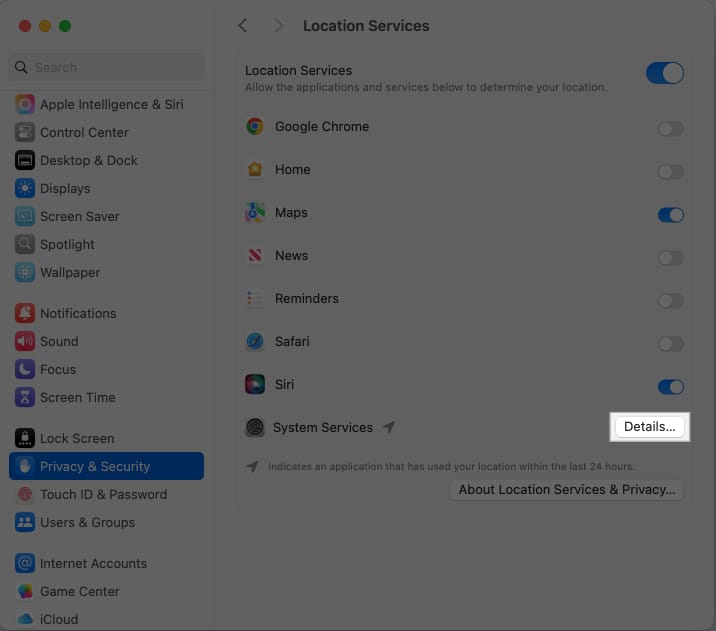Open About Location Services & Privacy

coord(567,489)
